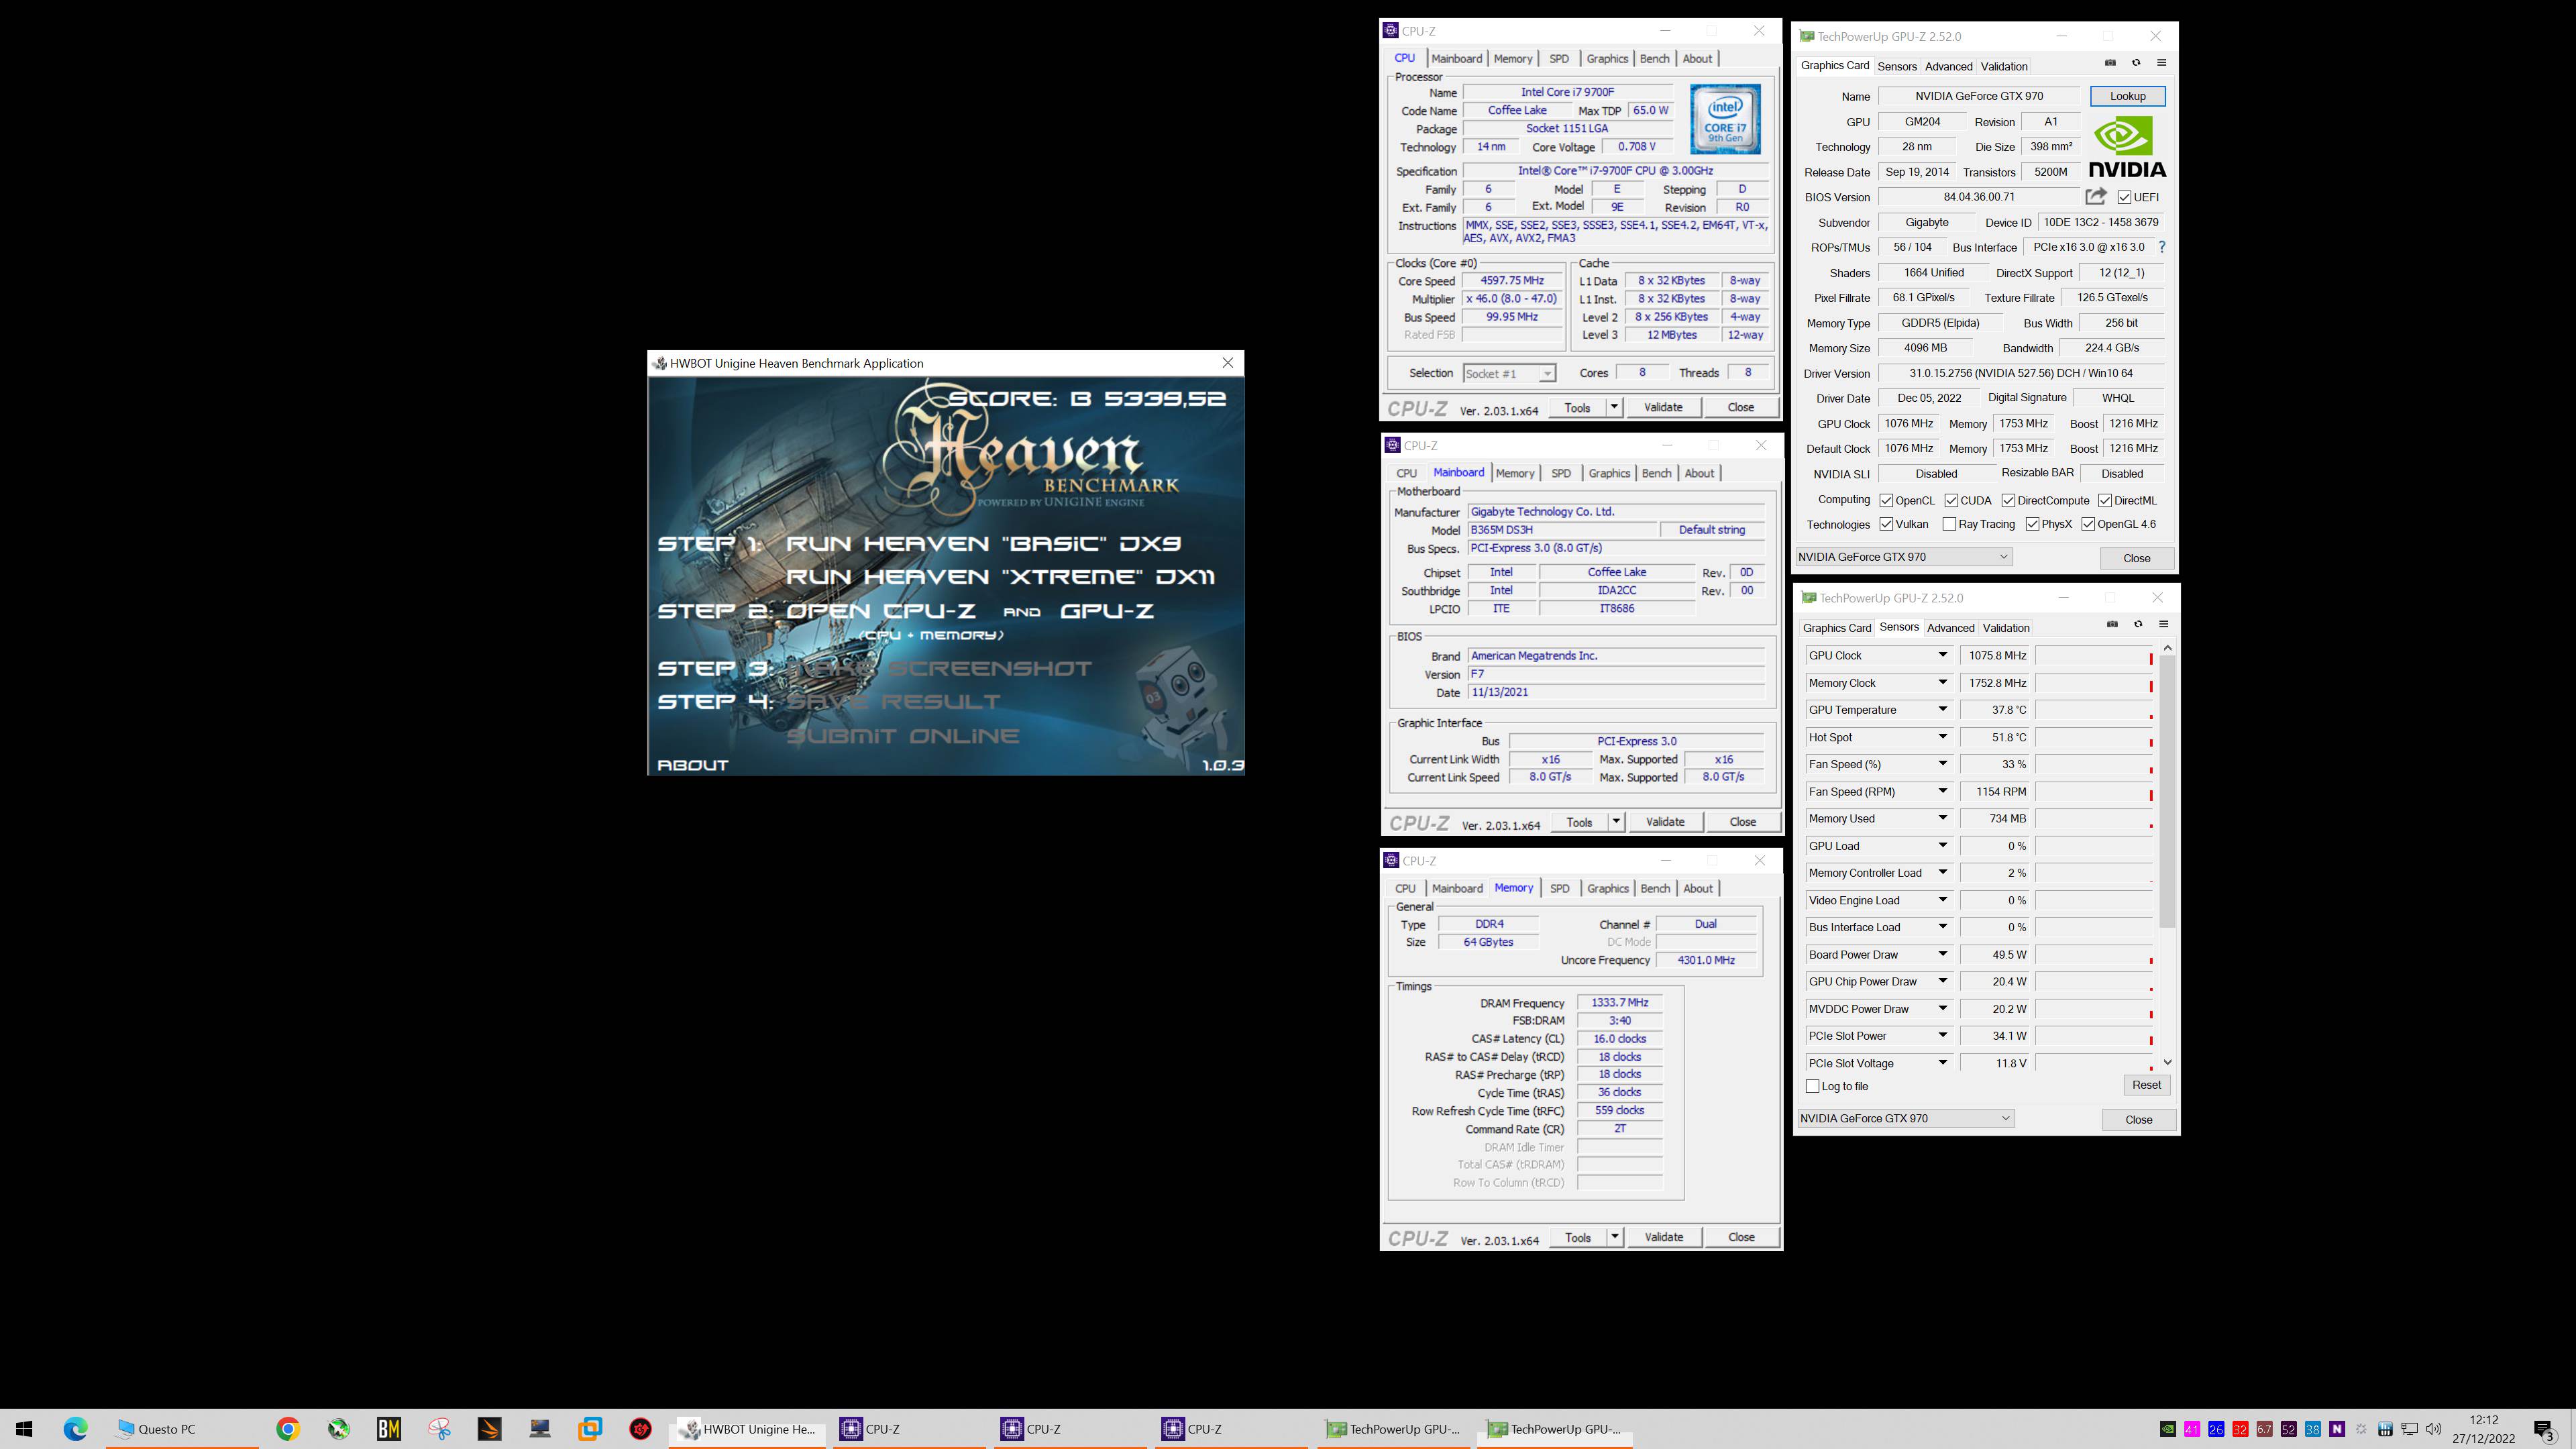Screen dimensions: 2576x1449
Task: Switch to Advanced tab in GPU-Z Graphics Card window
Action: click(1949, 66)
